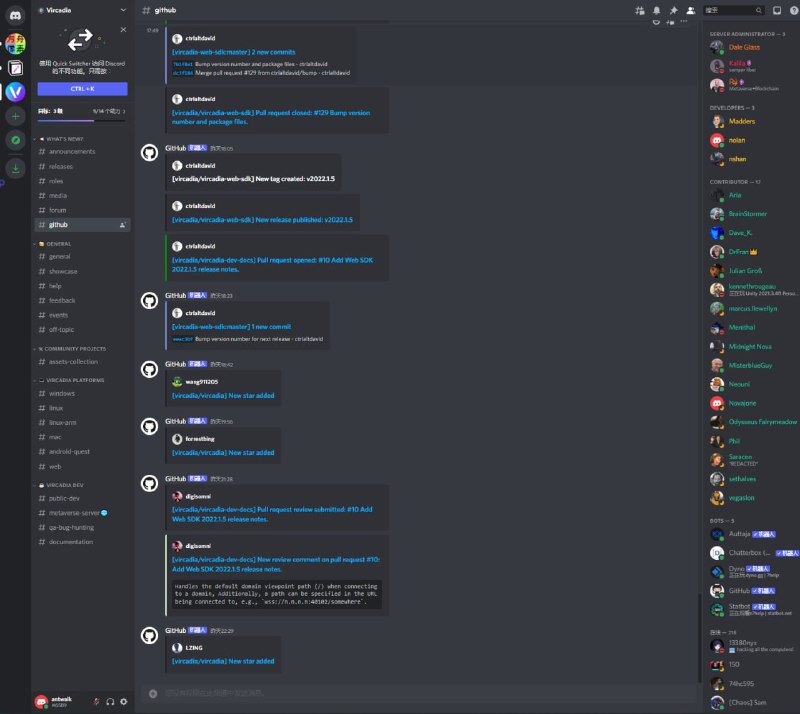Open notification settings bell icon
Screen dimensions: 800x714
click(x=657, y=10)
